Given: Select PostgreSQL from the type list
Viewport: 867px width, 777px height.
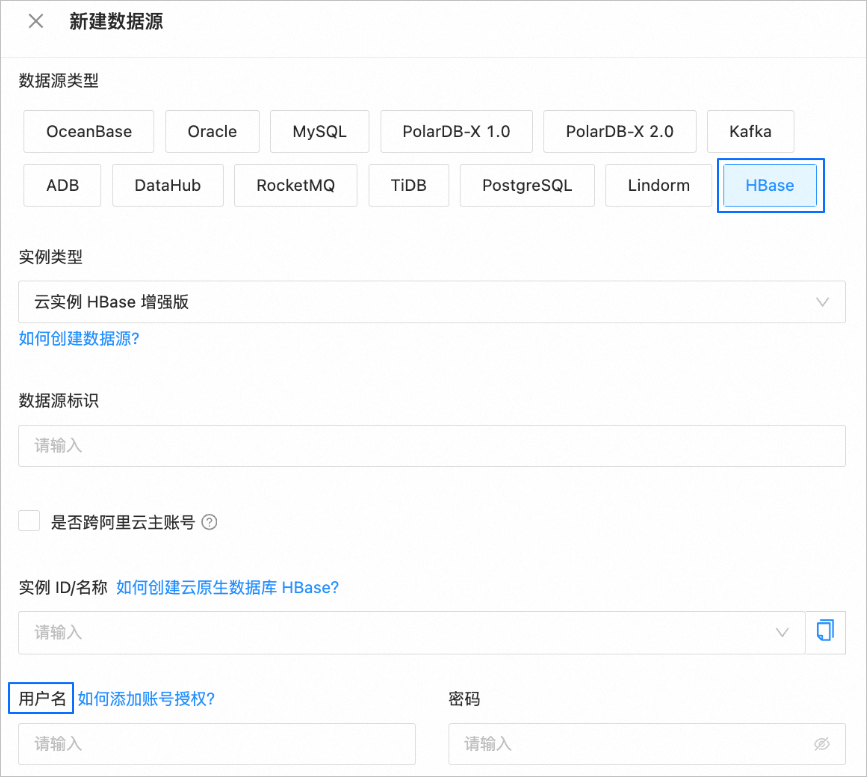Looking at the screenshot, I should point(526,185).
